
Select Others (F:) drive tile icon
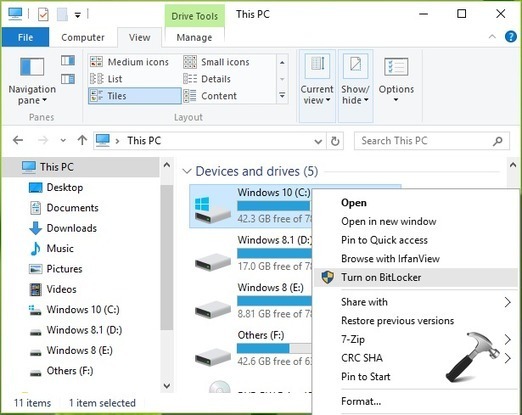pos(213,357)
